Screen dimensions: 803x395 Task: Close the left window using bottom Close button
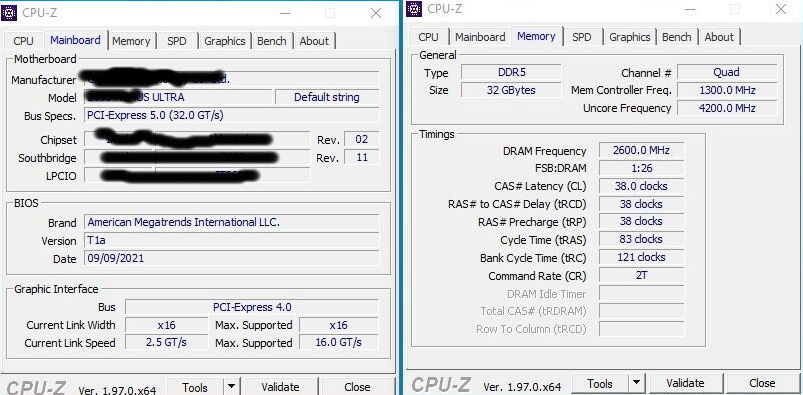pyautogui.click(x=357, y=387)
